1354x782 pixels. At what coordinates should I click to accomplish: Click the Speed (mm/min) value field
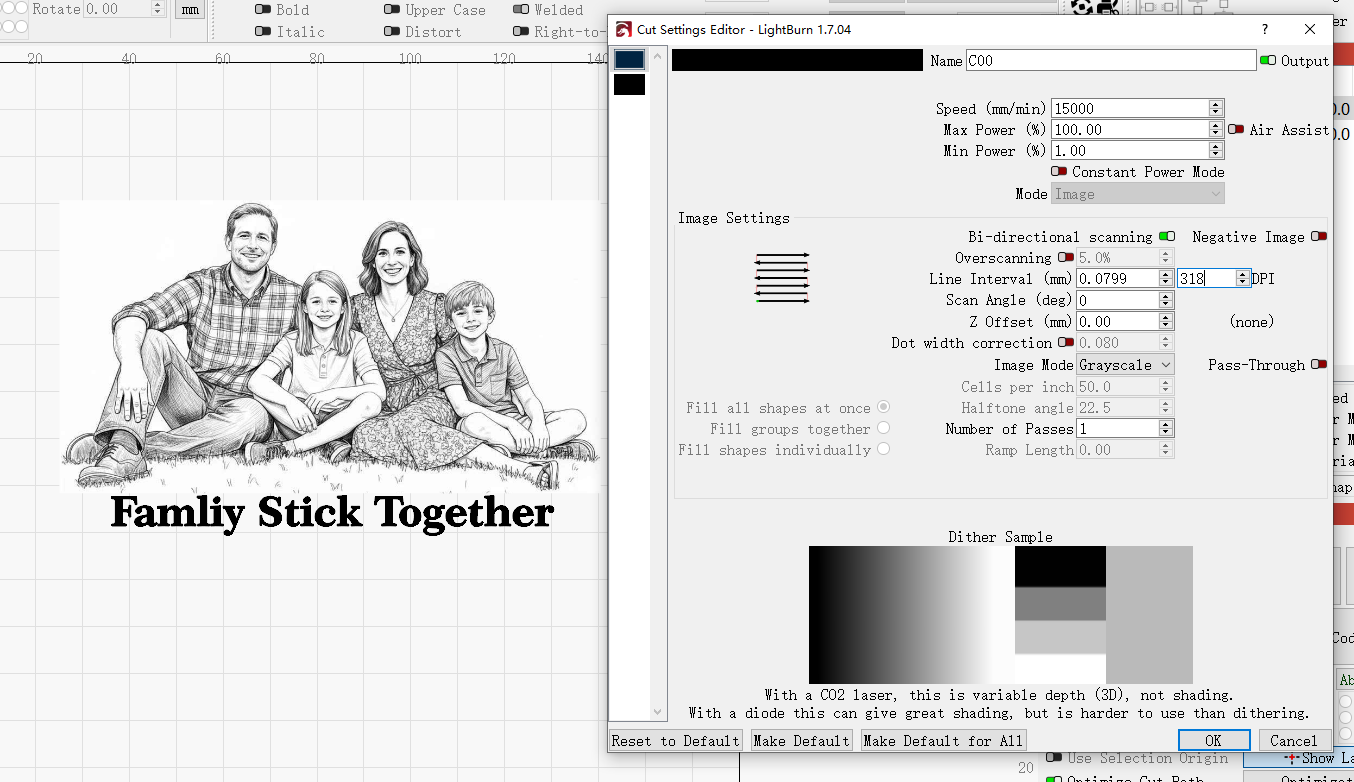tap(1130, 108)
